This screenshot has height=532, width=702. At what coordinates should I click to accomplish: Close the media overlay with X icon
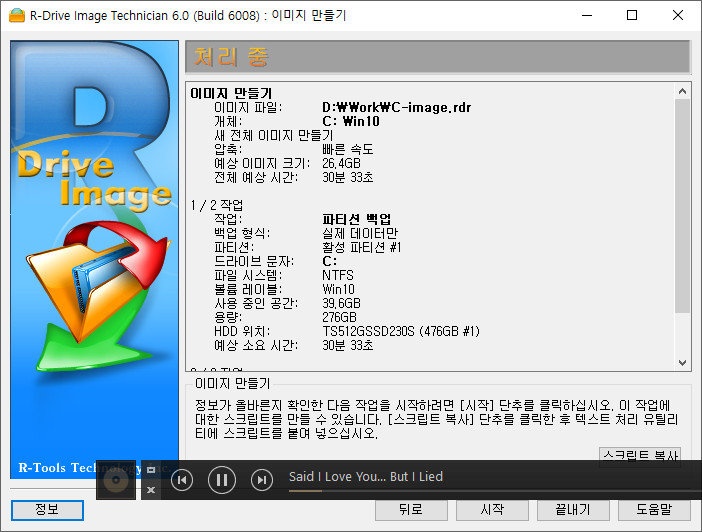[151, 490]
